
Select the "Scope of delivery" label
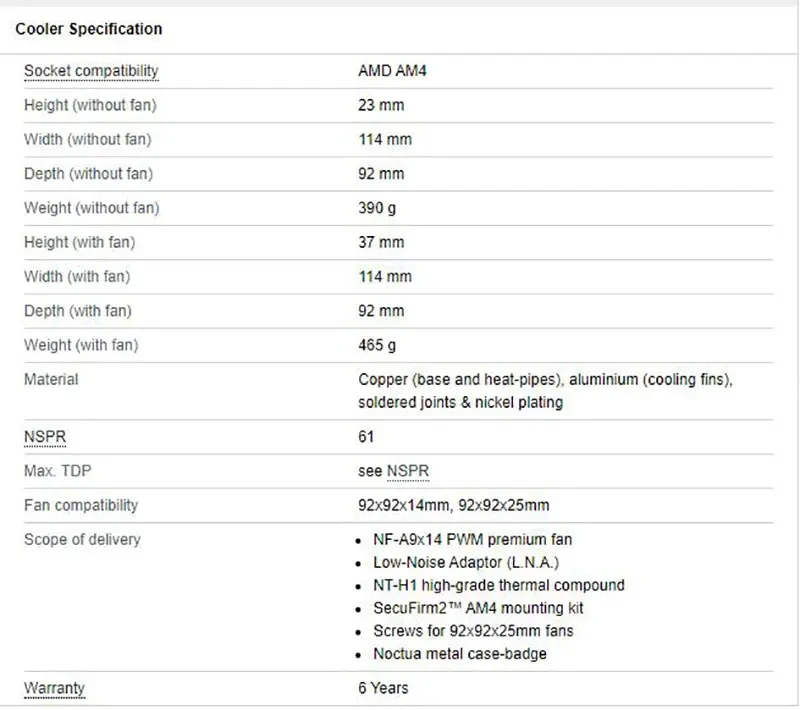pos(82,540)
